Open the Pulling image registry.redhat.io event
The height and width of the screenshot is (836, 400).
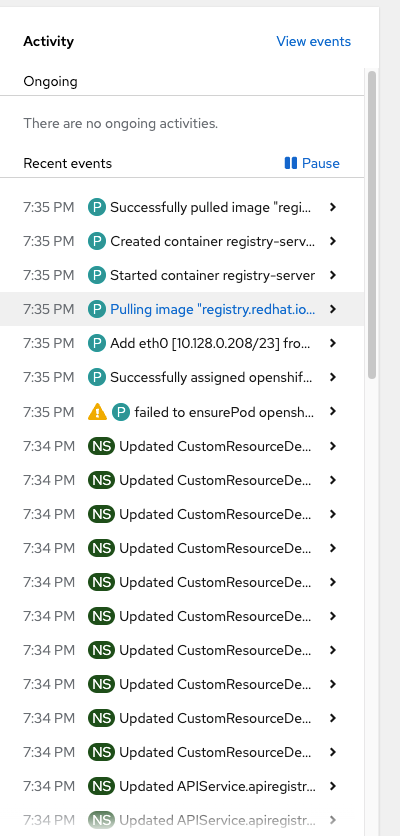tap(213, 309)
